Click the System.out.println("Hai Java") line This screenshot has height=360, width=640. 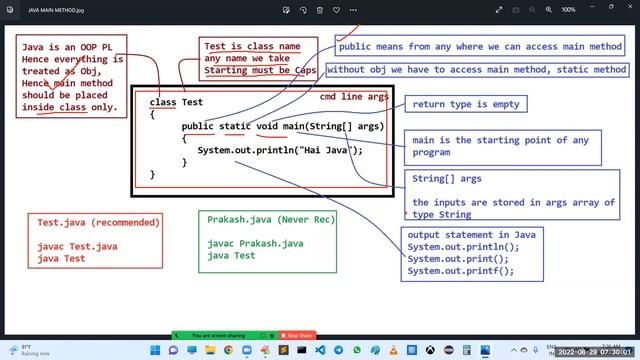(x=280, y=150)
